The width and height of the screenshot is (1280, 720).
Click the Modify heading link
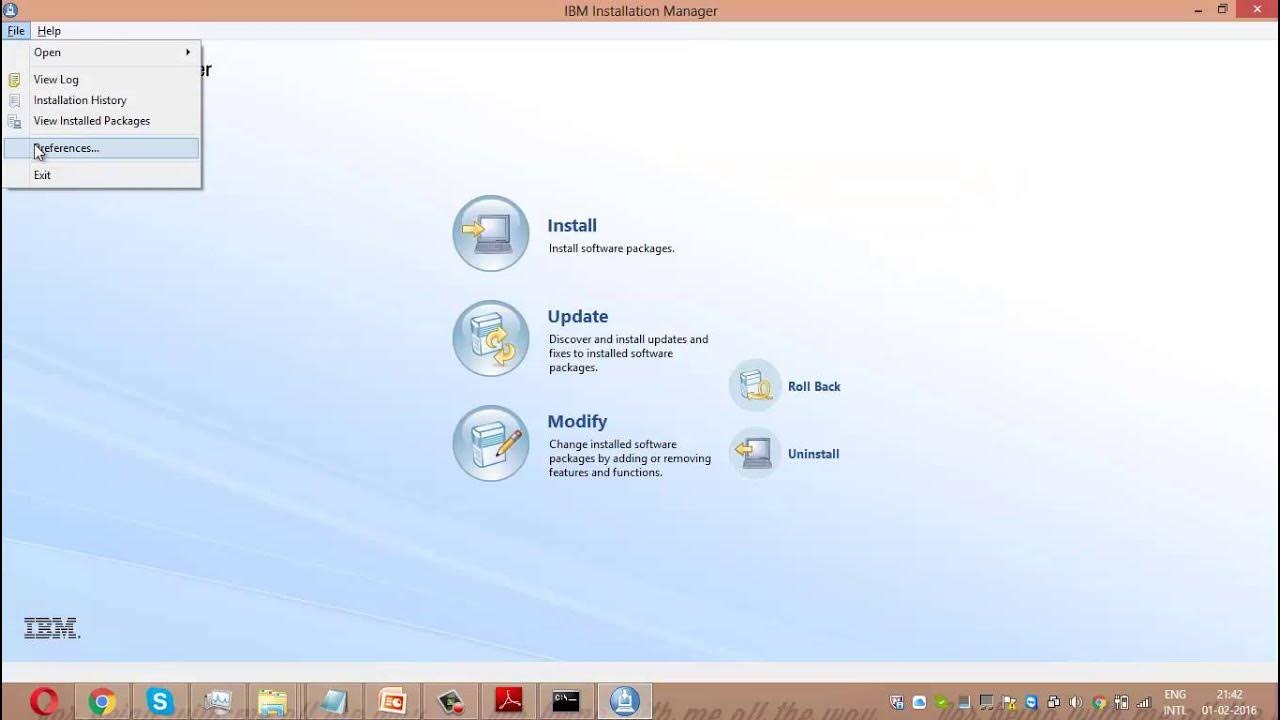(x=577, y=422)
